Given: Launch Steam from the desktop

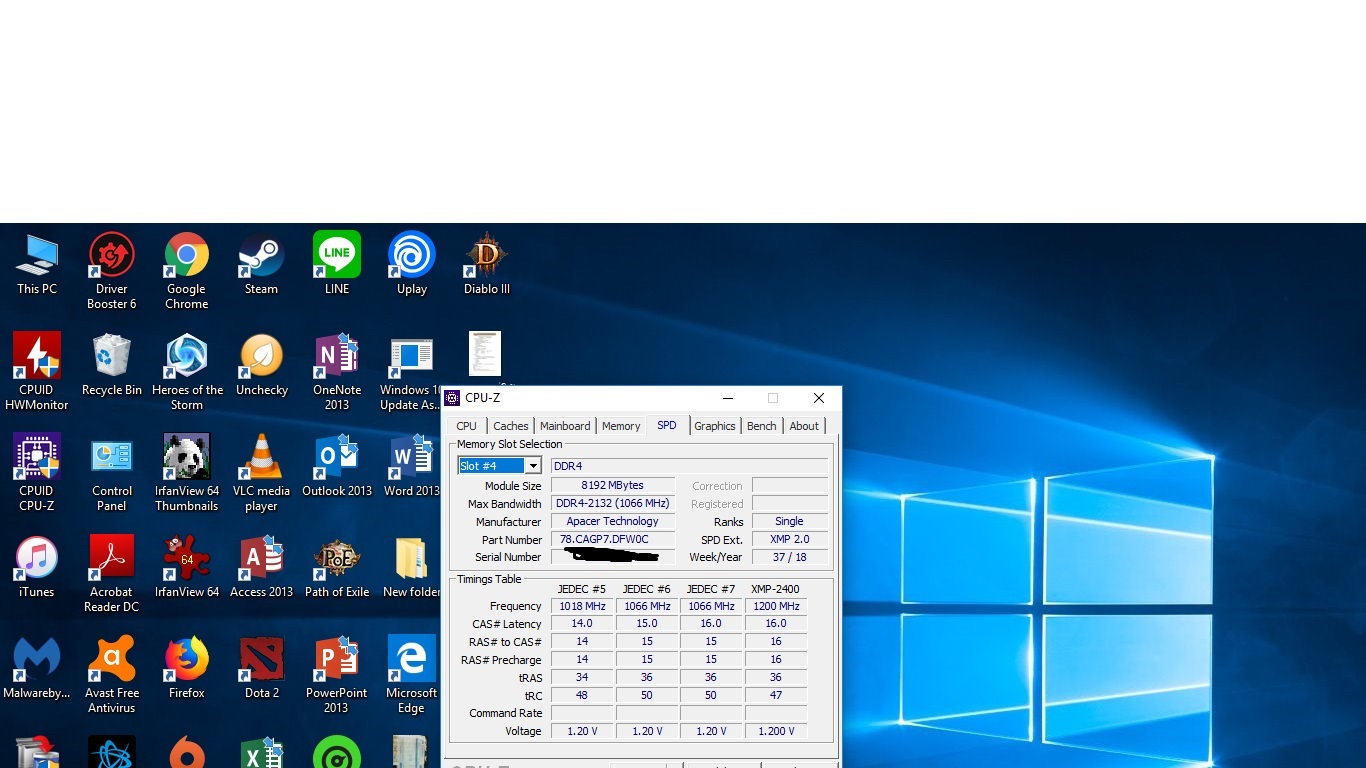Looking at the screenshot, I should point(262,264).
